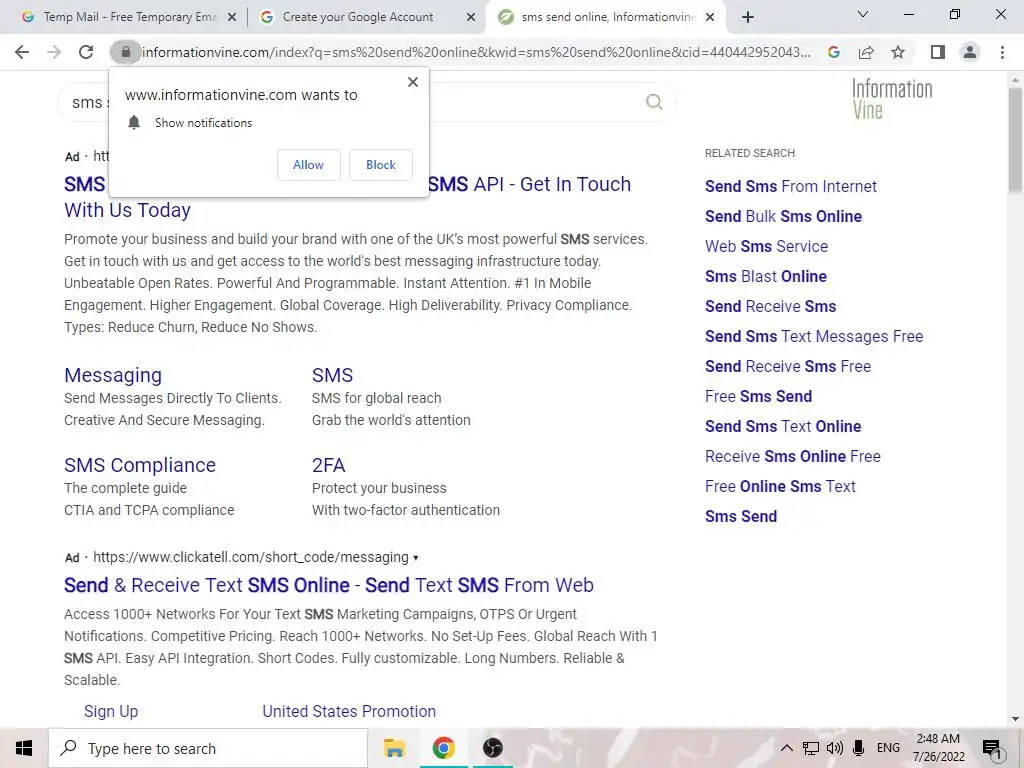Image resolution: width=1024 pixels, height=768 pixels.
Task: Open the 2FA sitelink
Action: [328, 465]
